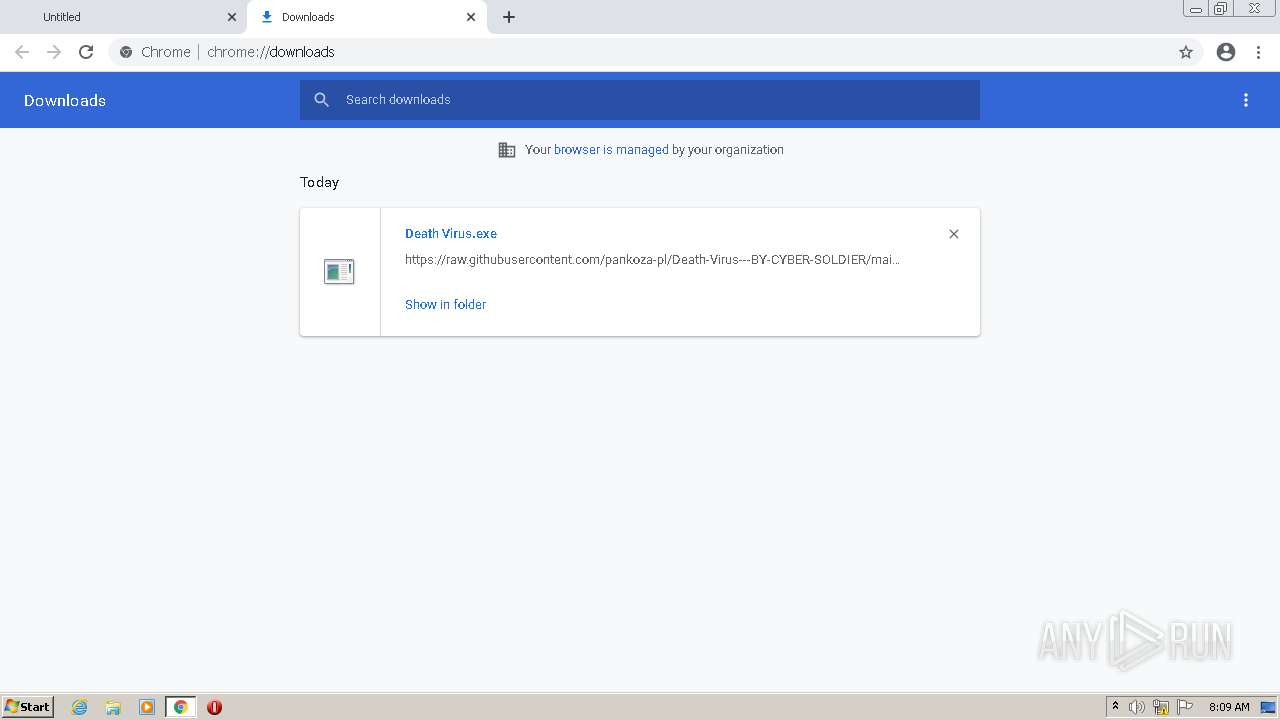
Task: Launch Internet Explorer from the taskbar
Action: coord(79,707)
